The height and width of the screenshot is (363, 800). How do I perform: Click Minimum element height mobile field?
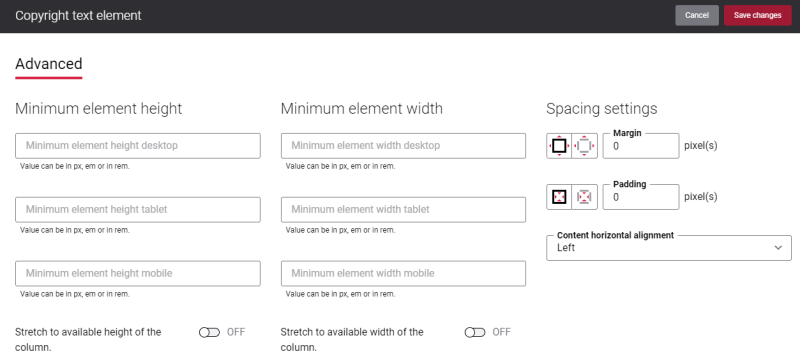tap(138, 274)
